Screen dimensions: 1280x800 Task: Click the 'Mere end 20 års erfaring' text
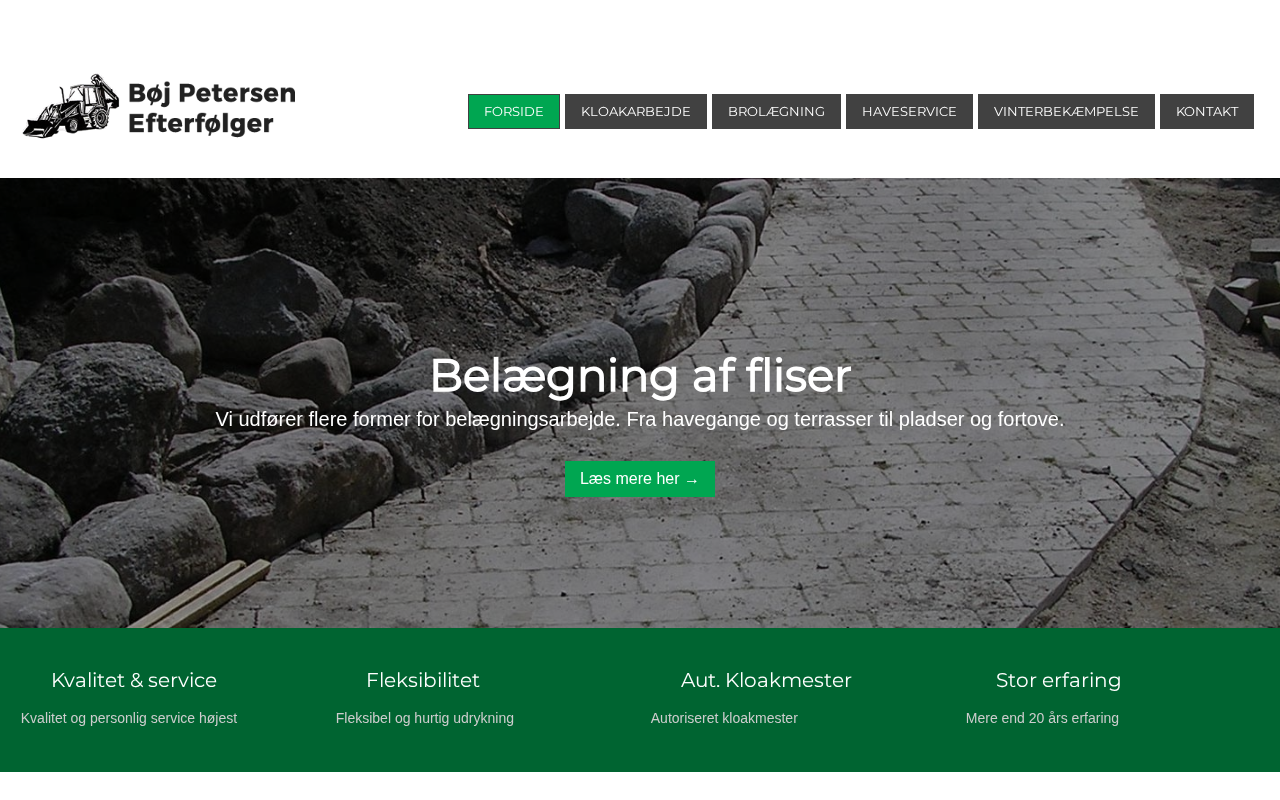pyautogui.click(x=1042, y=718)
